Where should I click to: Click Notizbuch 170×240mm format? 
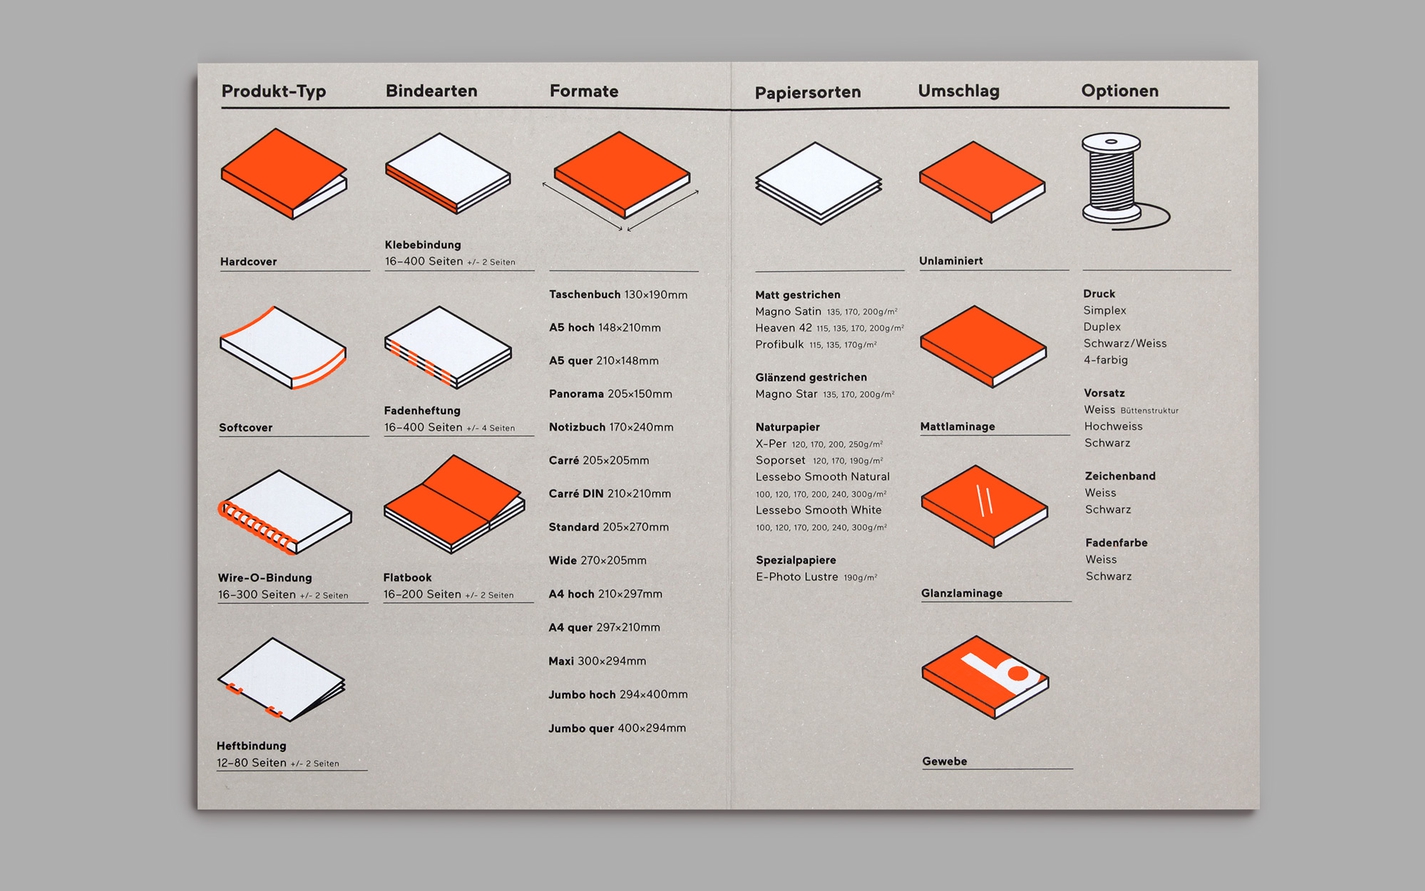[x=611, y=427]
